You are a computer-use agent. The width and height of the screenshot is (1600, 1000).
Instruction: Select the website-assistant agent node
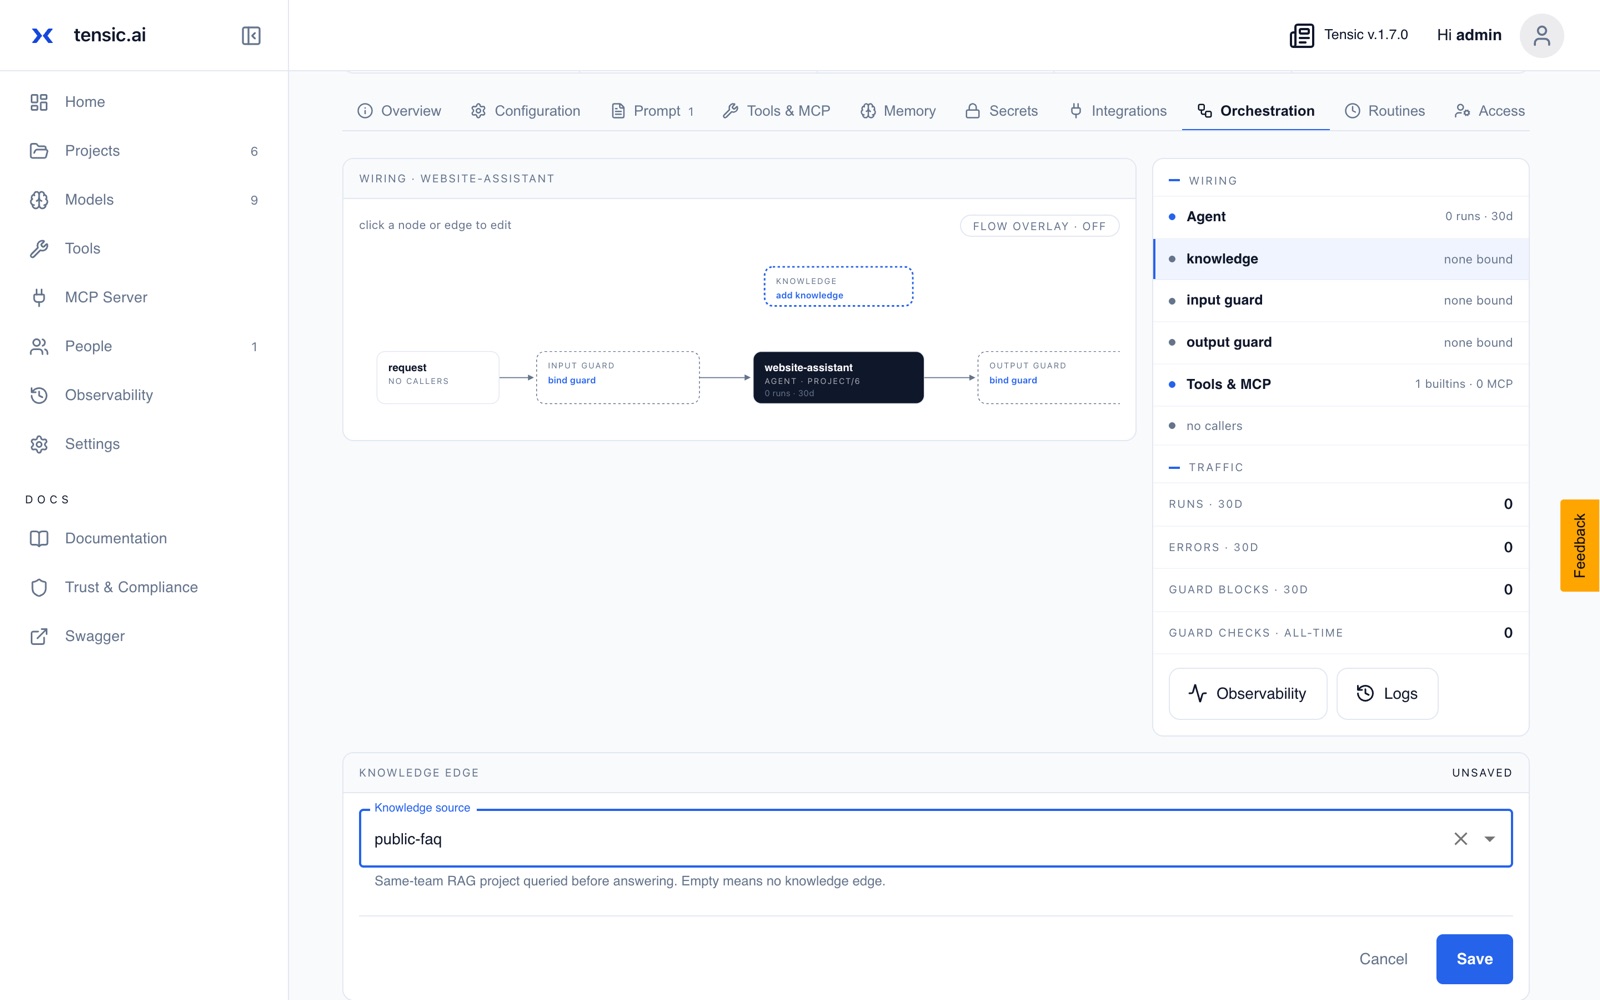[x=838, y=378]
